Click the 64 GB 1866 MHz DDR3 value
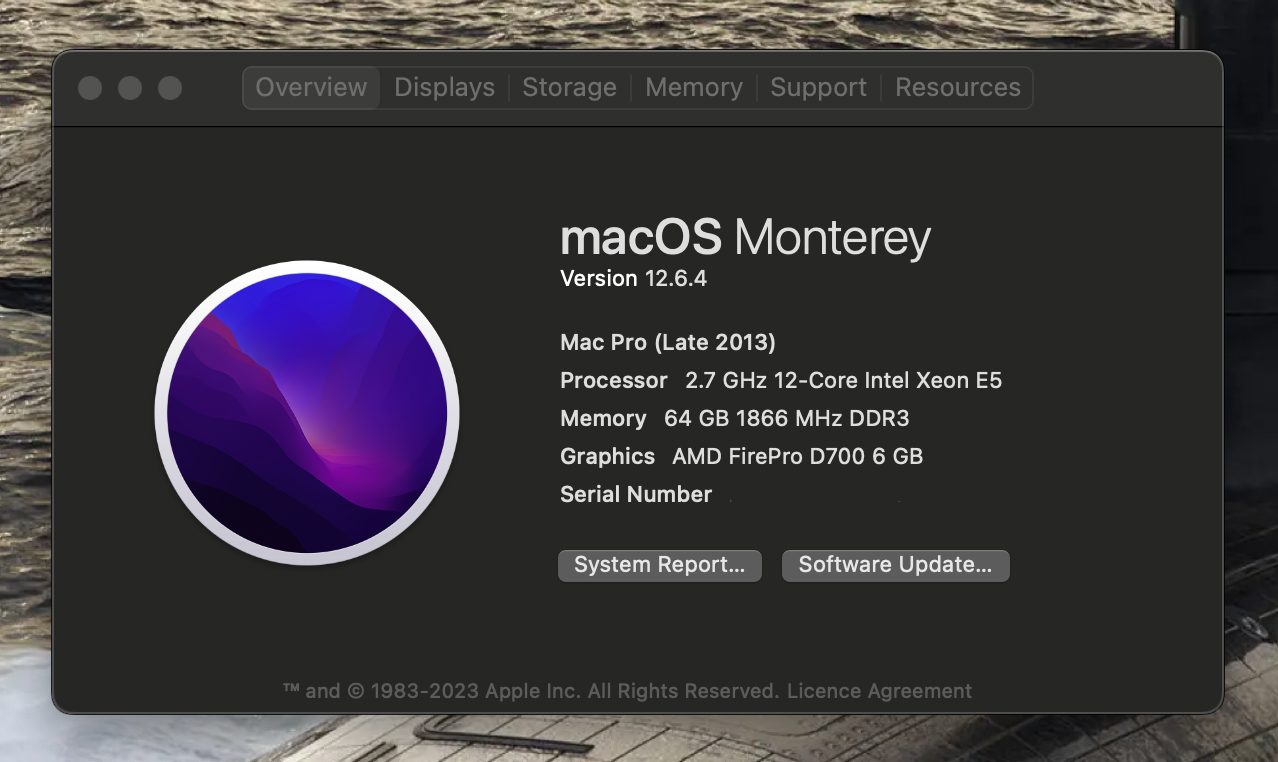The height and width of the screenshot is (762, 1278). tap(786, 419)
